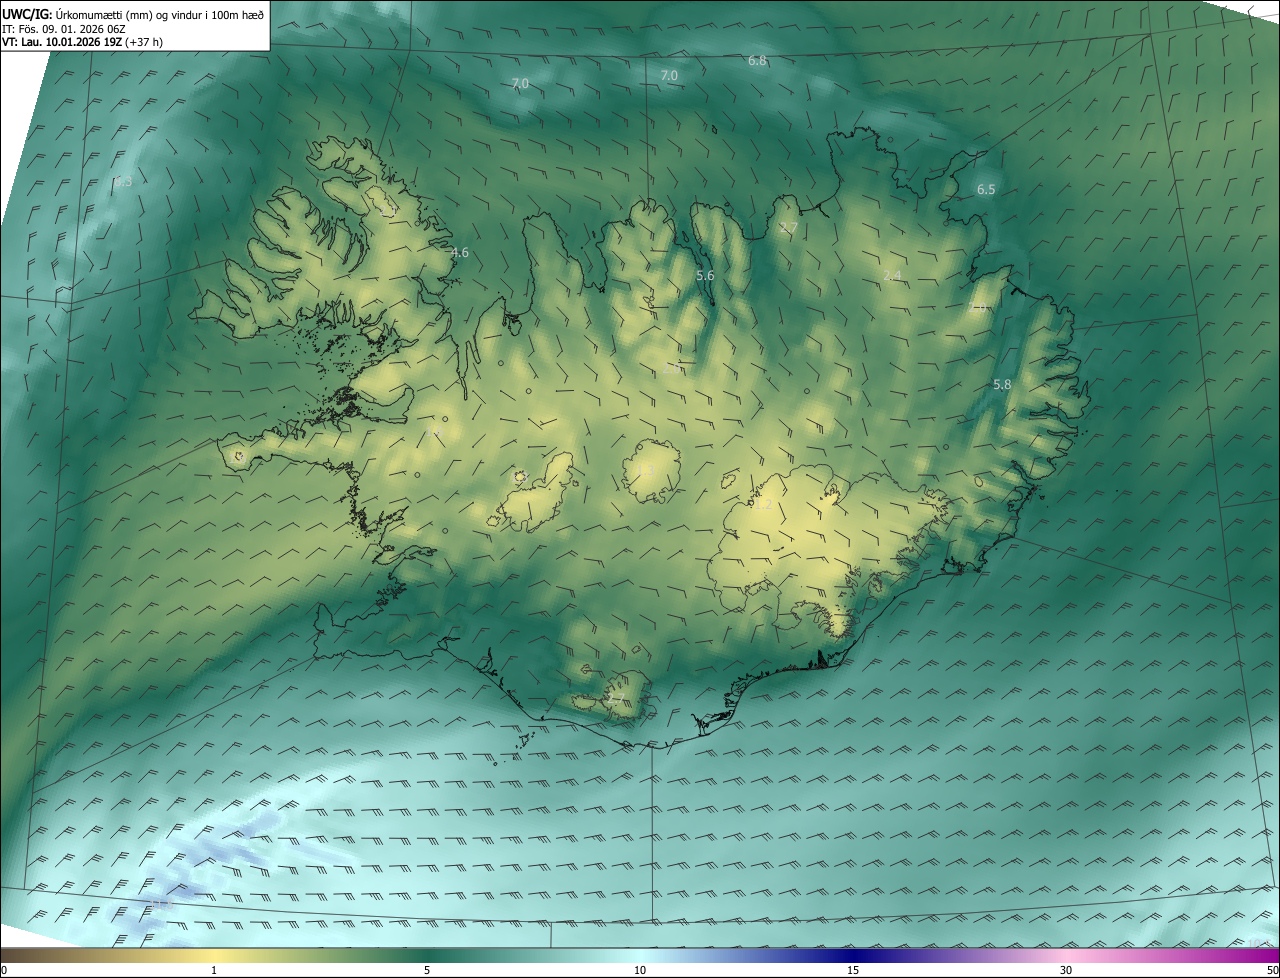Select the 4.6 value label on the map
The width and height of the screenshot is (1280, 978).
coord(460,253)
